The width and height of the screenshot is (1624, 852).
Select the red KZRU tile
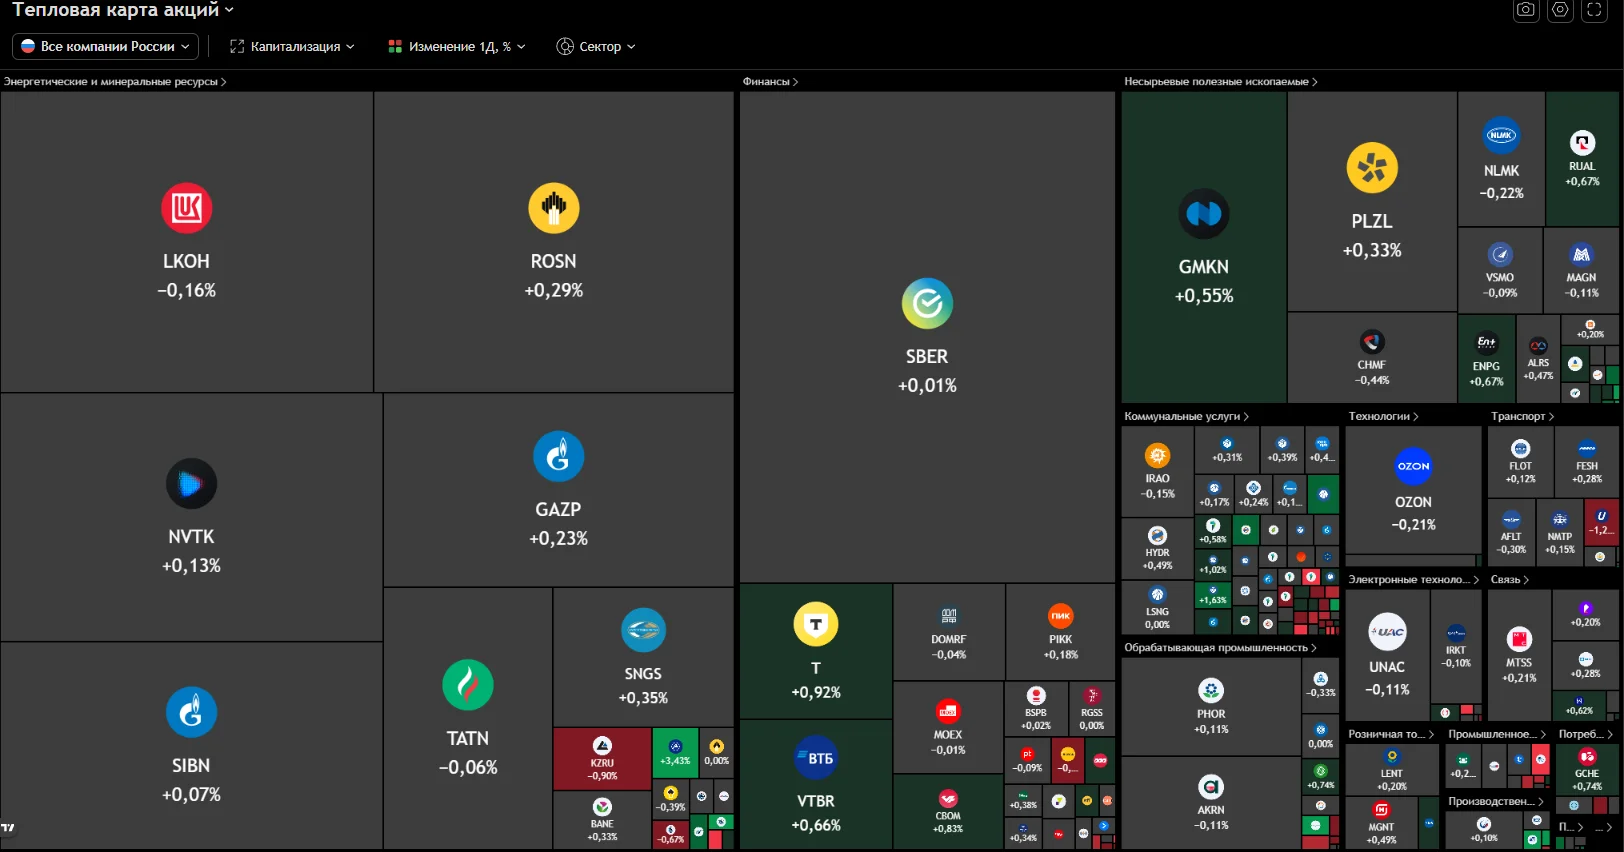coord(602,758)
